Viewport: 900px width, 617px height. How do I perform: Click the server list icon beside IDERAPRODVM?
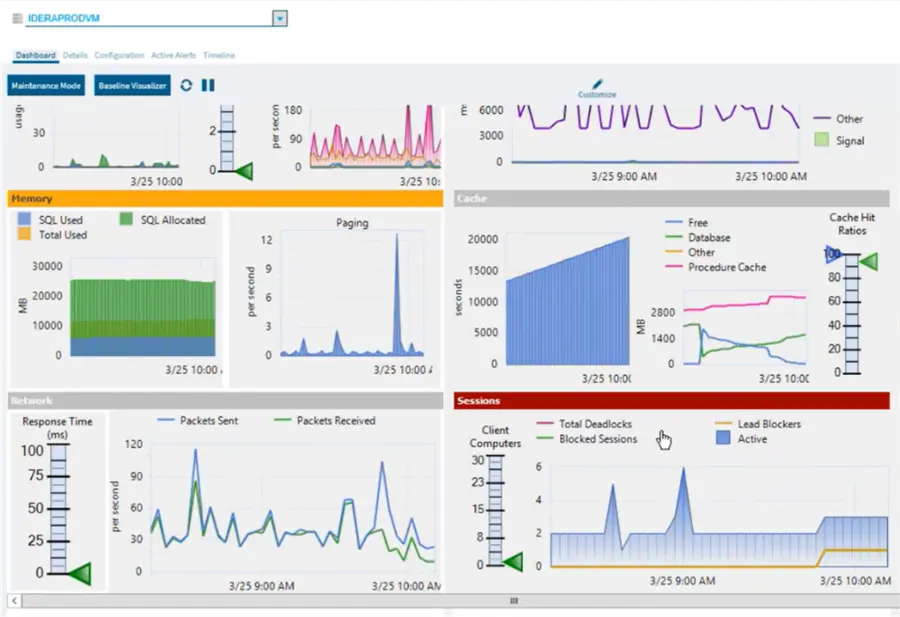tap(17, 18)
